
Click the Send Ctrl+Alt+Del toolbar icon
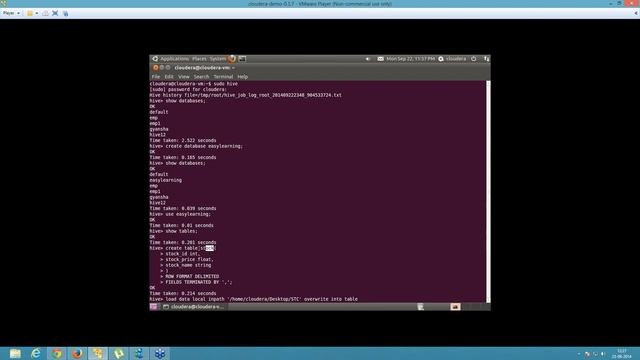[45, 13]
